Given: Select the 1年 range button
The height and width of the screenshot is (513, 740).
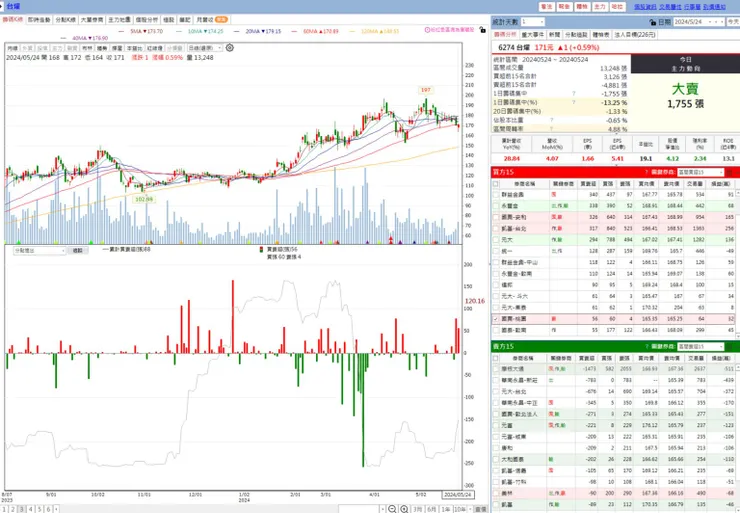Looking at the screenshot, I should point(445,509).
